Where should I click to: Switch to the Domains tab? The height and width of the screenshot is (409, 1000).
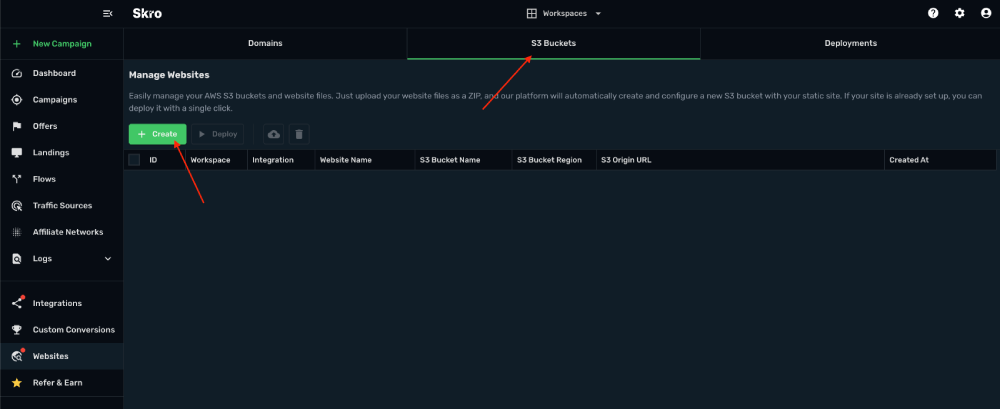click(x=265, y=43)
